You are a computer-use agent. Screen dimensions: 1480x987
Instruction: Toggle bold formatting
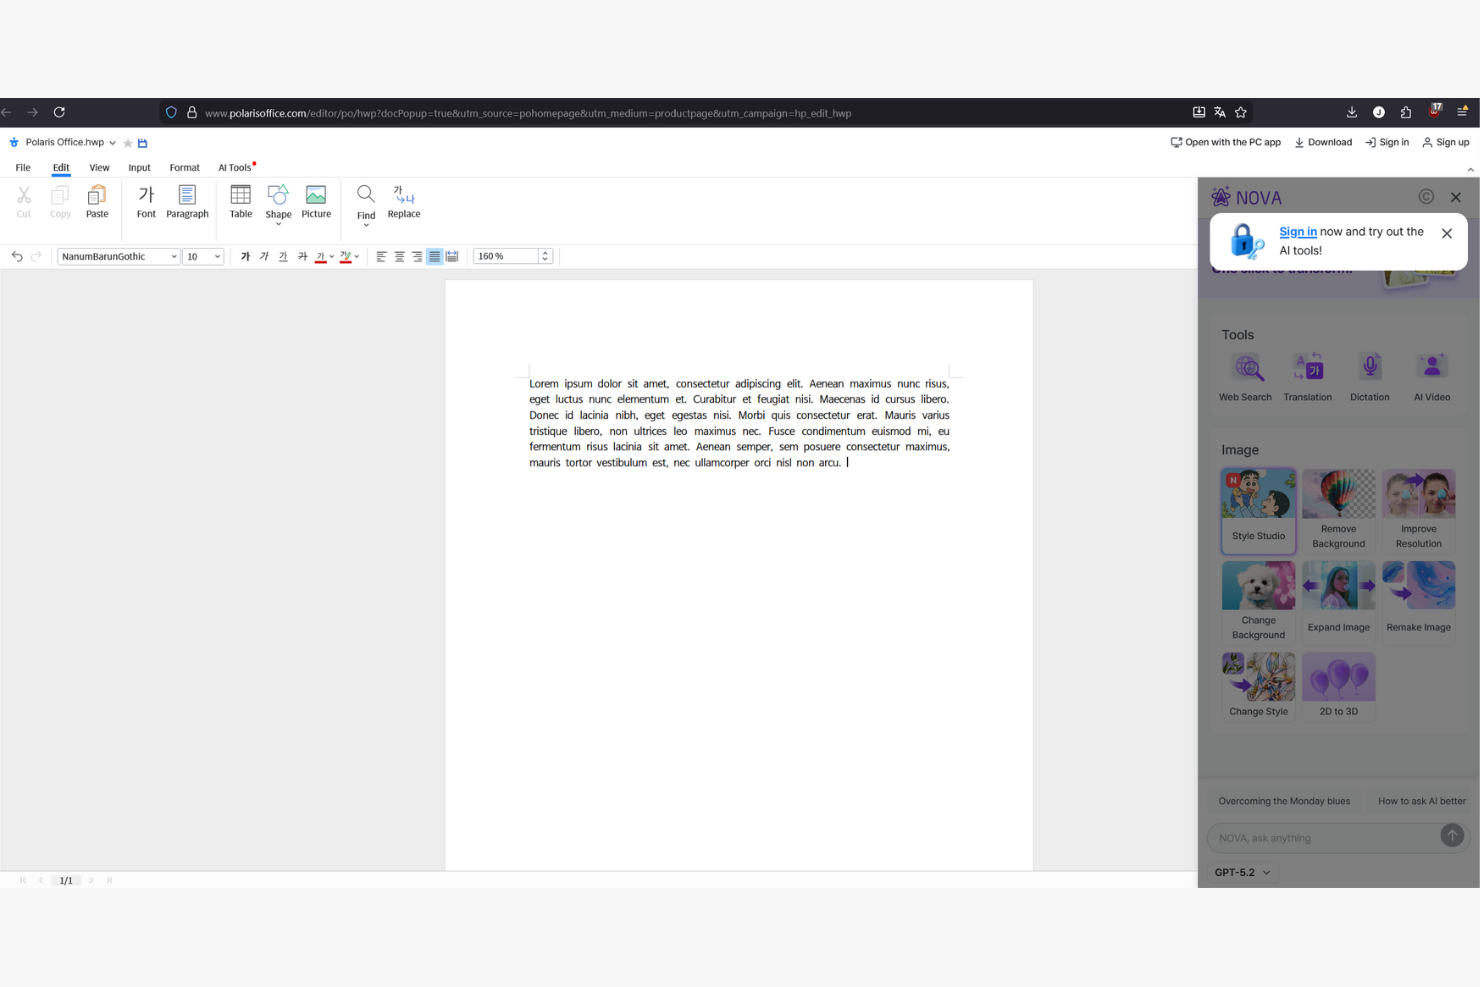244,256
